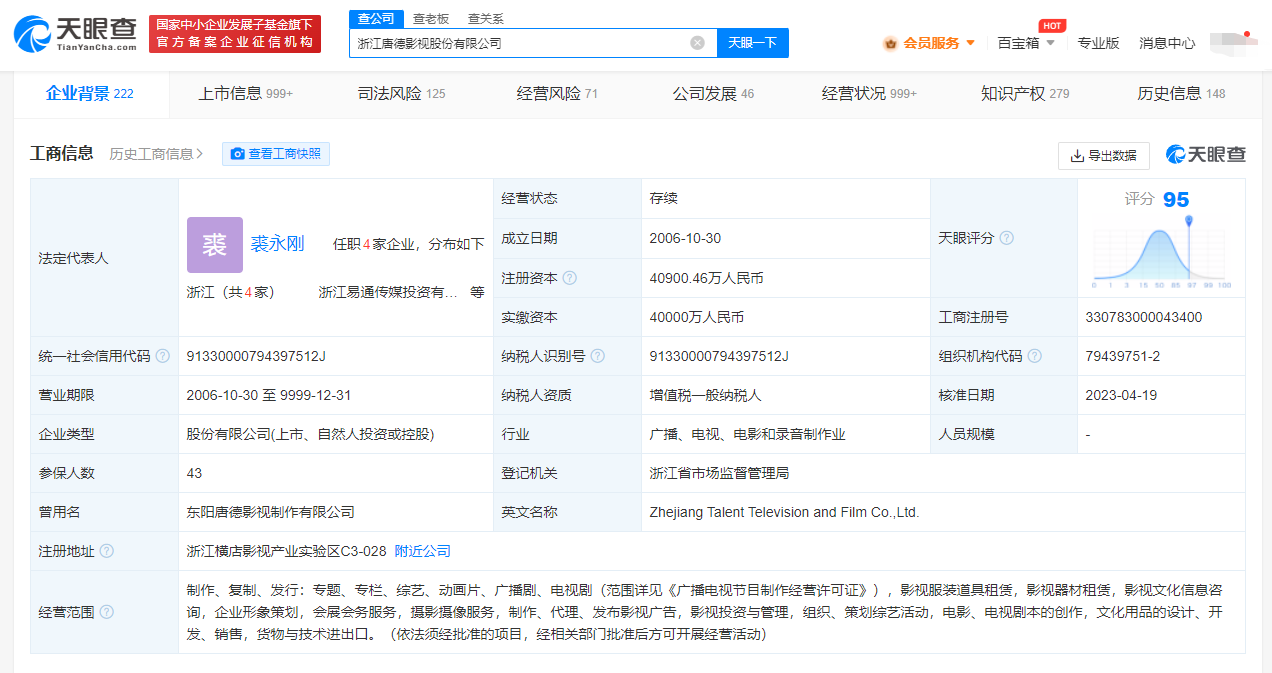Click the establishment date 2006-10-30 cell
The width and height of the screenshot is (1272, 673).
point(685,238)
